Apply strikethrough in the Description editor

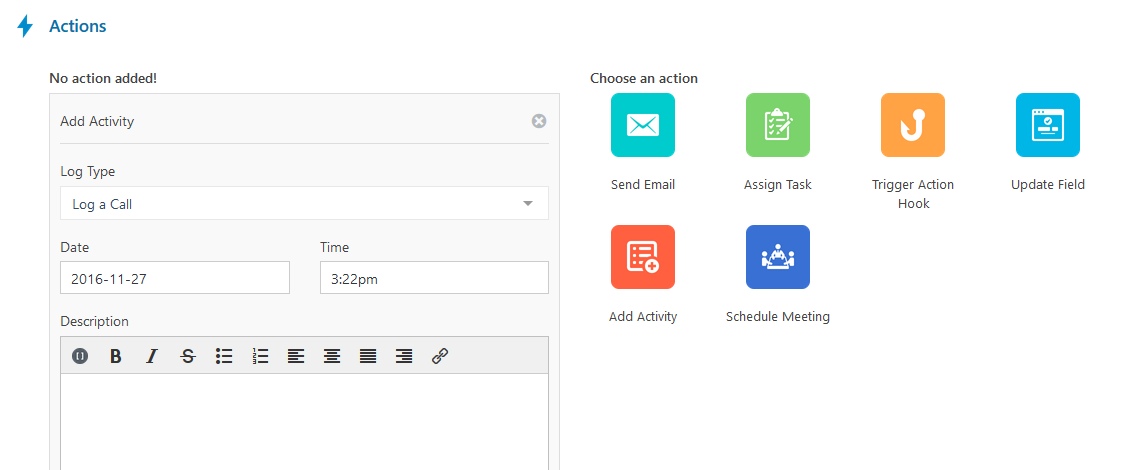tap(187, 356)
